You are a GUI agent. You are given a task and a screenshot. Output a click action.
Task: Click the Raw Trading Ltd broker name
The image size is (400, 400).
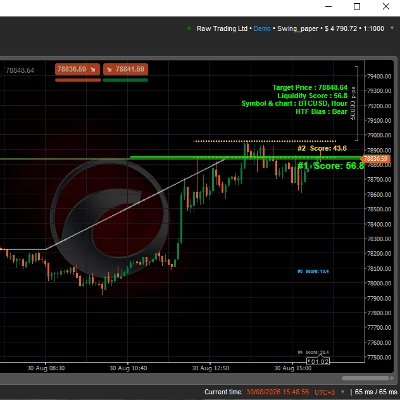pos(222,29)
